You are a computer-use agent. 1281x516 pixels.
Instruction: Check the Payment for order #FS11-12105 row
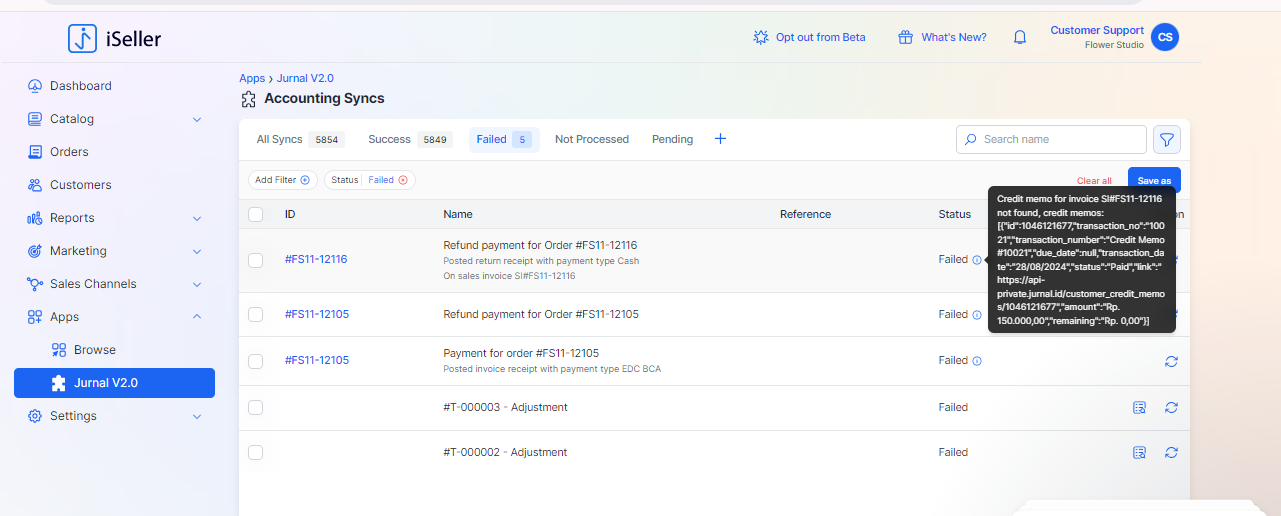[256, 361]
